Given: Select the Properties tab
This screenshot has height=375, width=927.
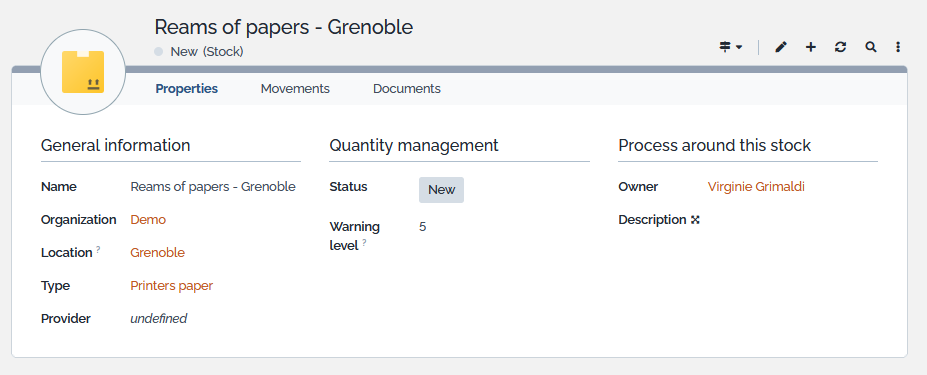Looking at the screenshot, I should (186, 89).
